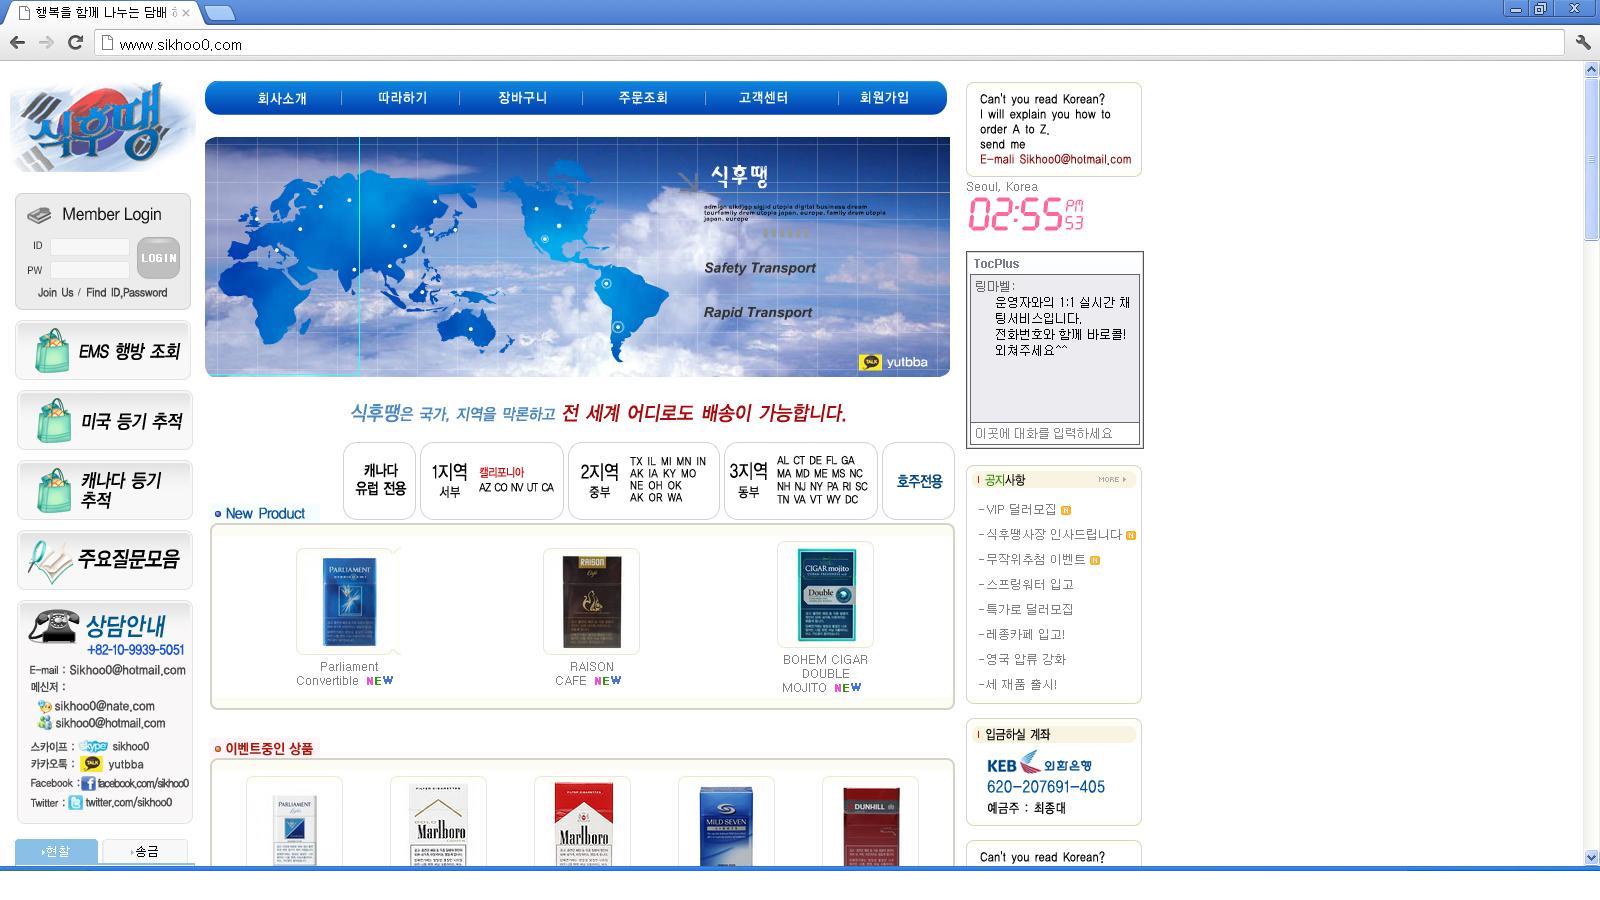Select the 현찰 tab
The height and width of the screenshot is (900, 1600).
[56, 851]
